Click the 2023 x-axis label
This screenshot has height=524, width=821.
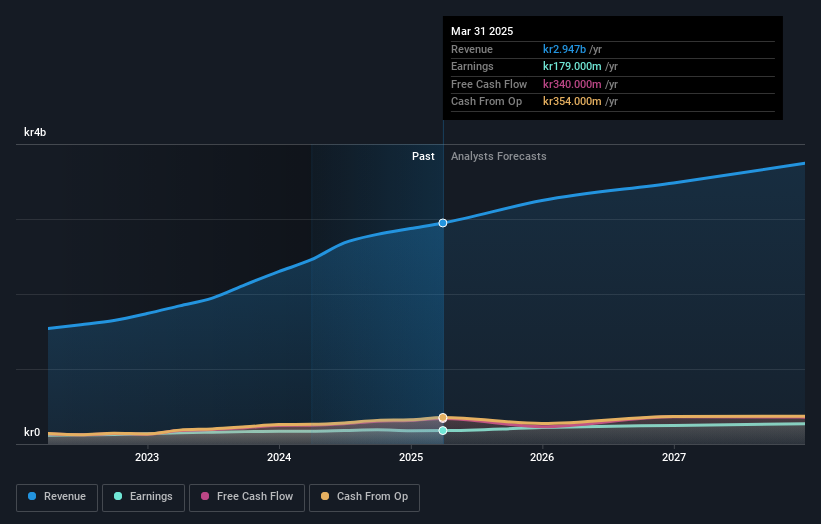click(147, 457)
